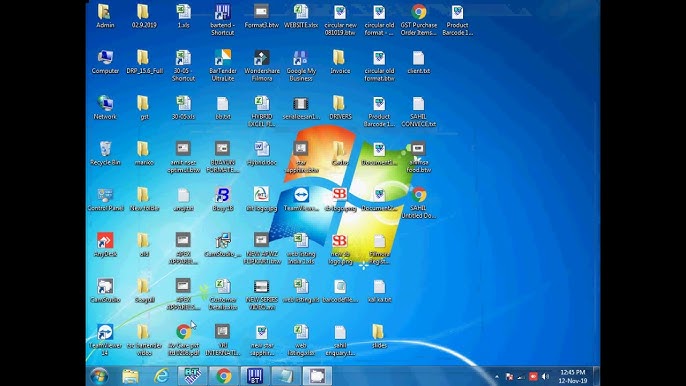
Task: Select the CamStudio desktop shortcut
Action: [x=105, y=291]
